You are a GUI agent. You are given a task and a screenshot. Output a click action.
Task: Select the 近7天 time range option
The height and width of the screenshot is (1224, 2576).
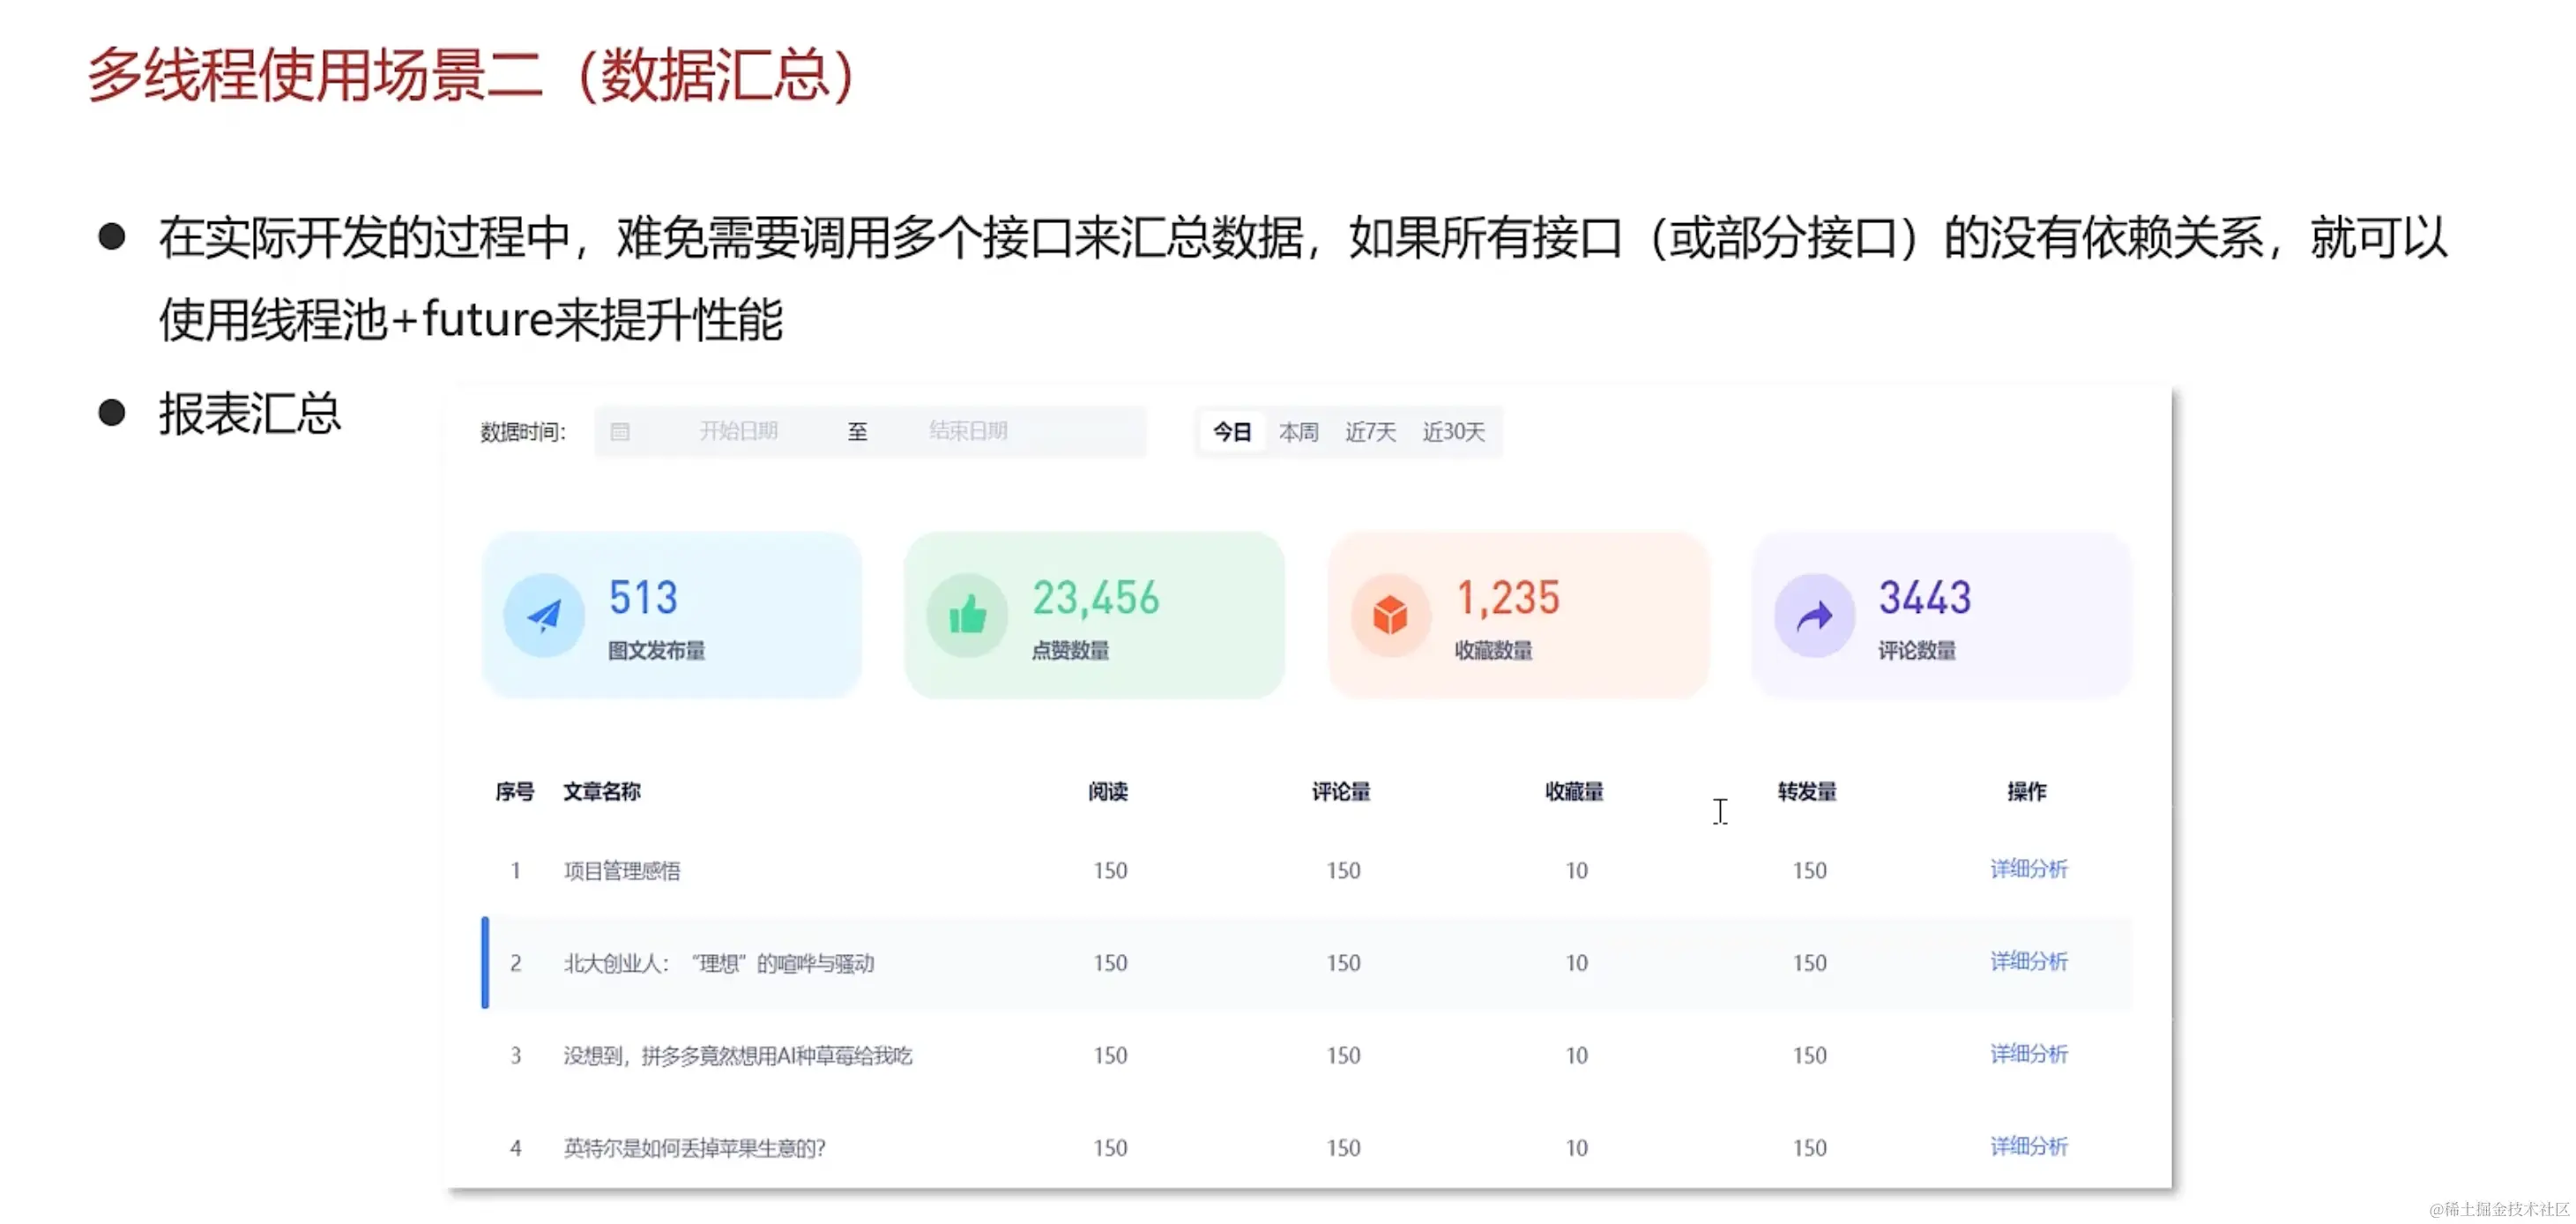click(x=1370, y=432)
